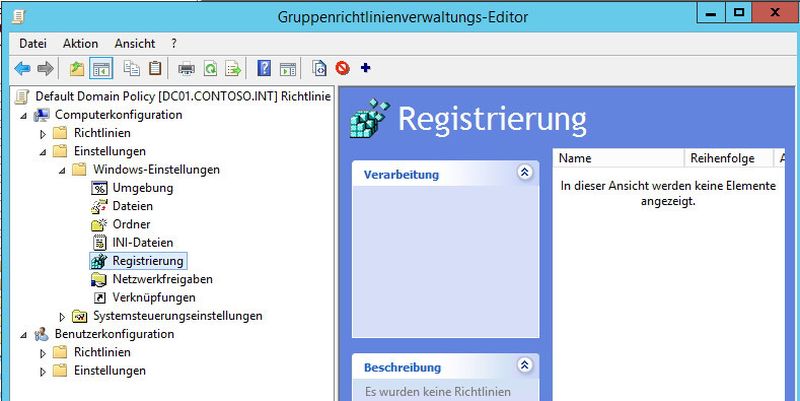The width and height of the screenshot is (800, 401).
Task: Expand Einstellungen under Benutzerkonfiguration
Action: tap(43, 372)
